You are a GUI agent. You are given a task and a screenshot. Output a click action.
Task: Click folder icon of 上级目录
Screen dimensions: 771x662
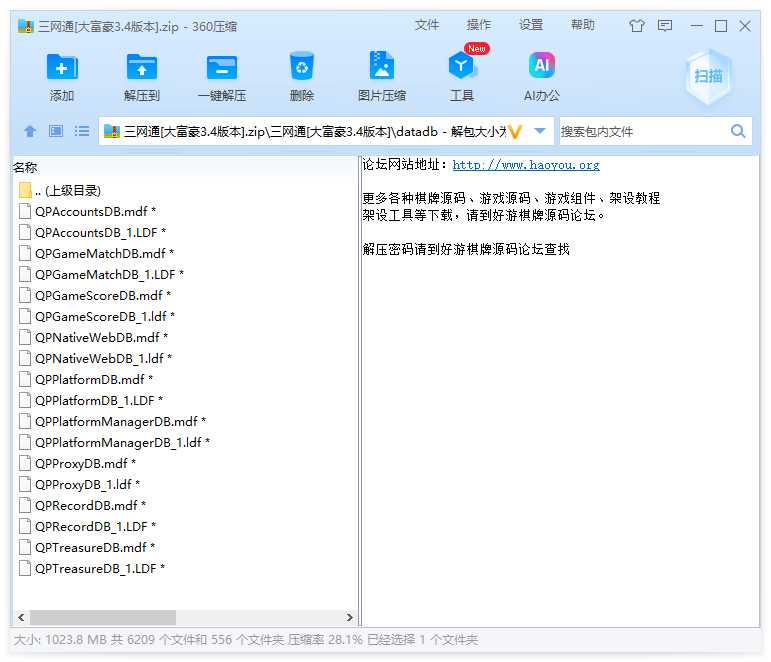coord(25,190)
